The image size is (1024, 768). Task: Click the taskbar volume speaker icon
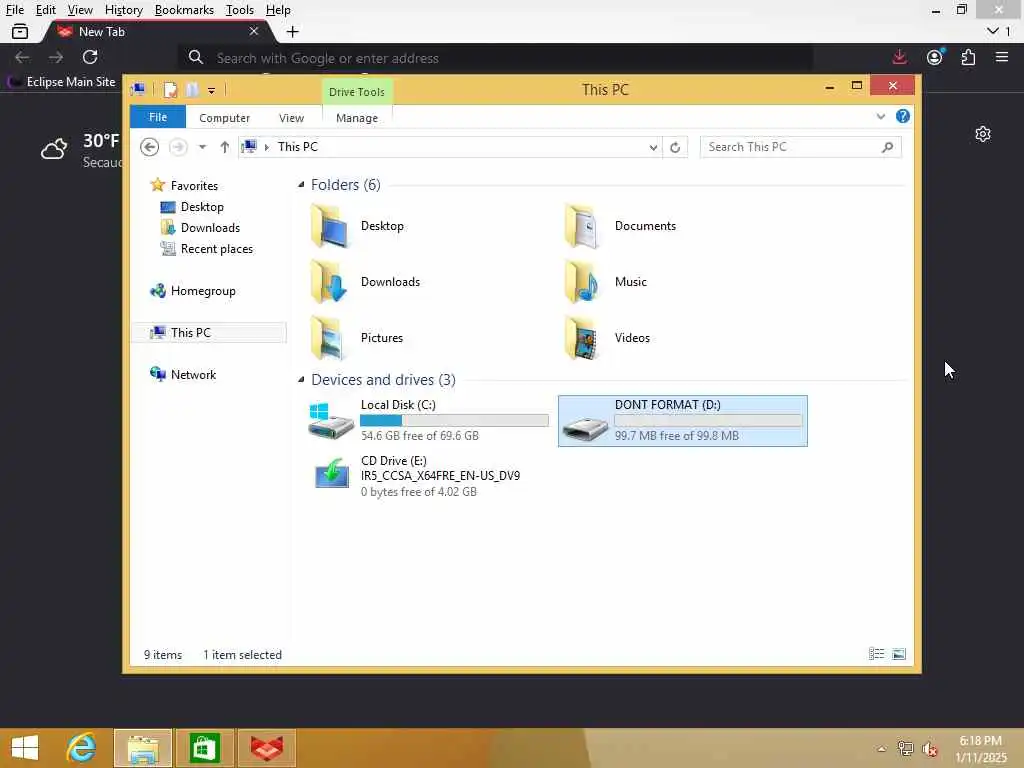pos(930,749)
